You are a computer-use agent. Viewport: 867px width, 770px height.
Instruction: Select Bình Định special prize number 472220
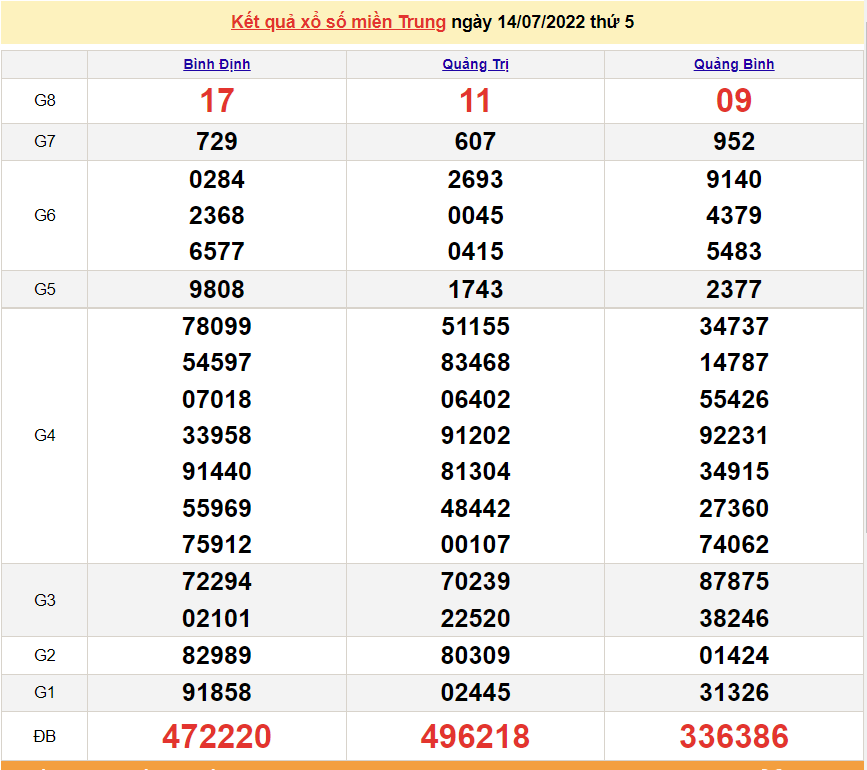tap(217, 737)
